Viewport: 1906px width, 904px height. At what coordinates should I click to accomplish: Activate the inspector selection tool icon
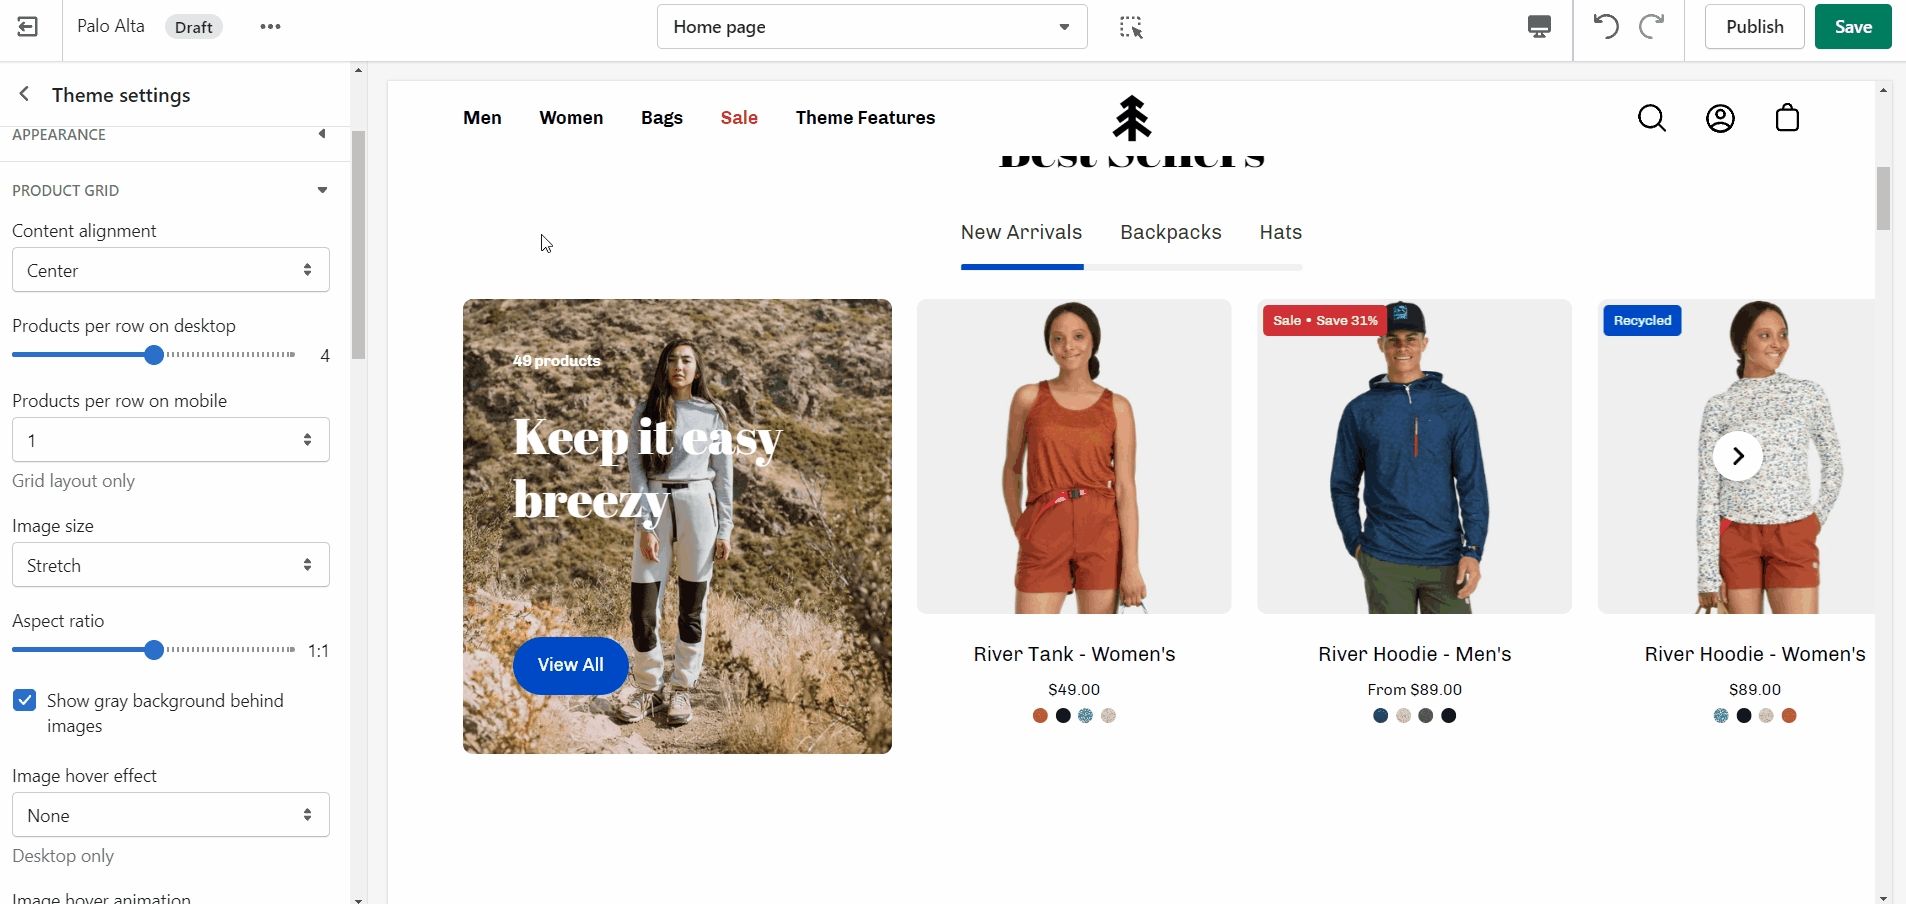pyautogui.click(x=1131, y=27)
